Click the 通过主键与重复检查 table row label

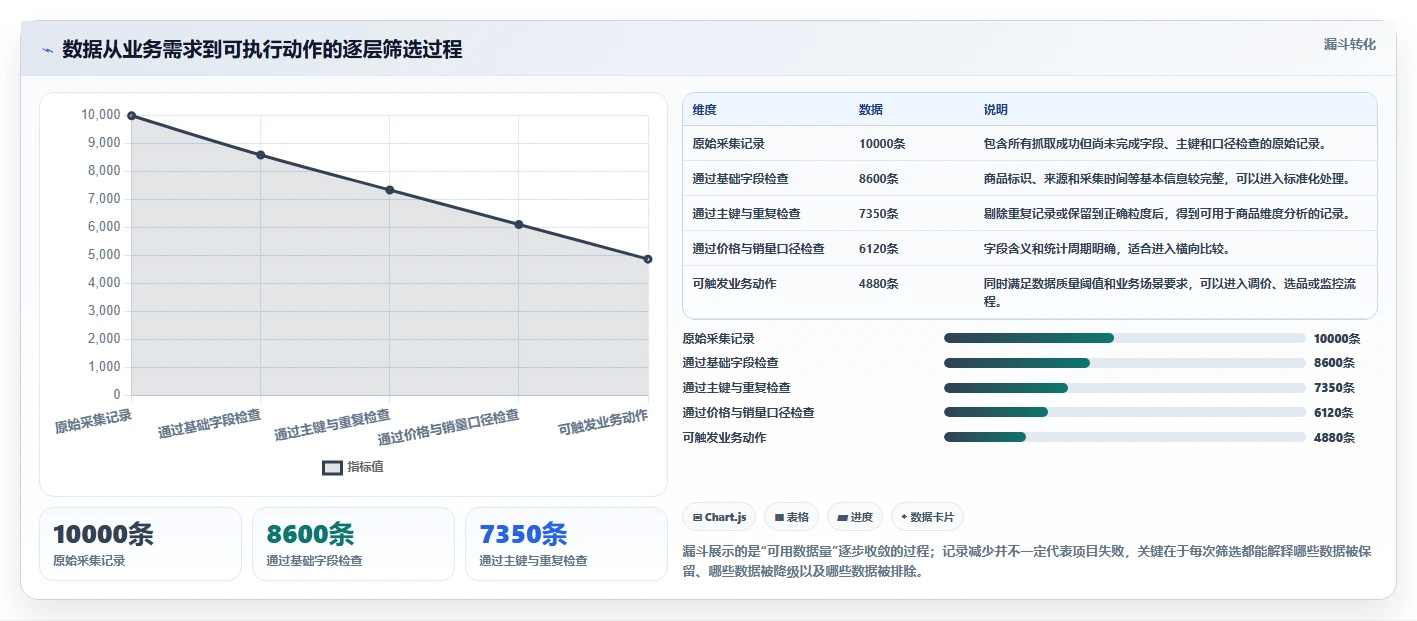point(746,214)
